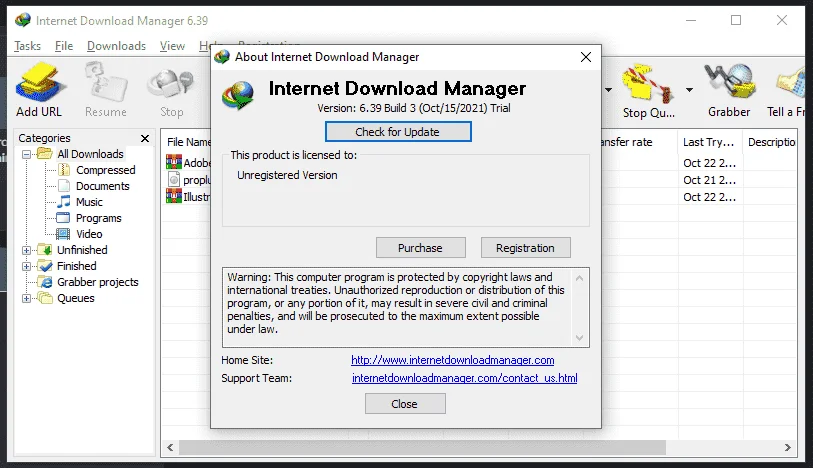Image resolution: width=813 pixels, height=468 pixels.
Task: Click the Oct 21 last try cell
Action: (709, 180)
